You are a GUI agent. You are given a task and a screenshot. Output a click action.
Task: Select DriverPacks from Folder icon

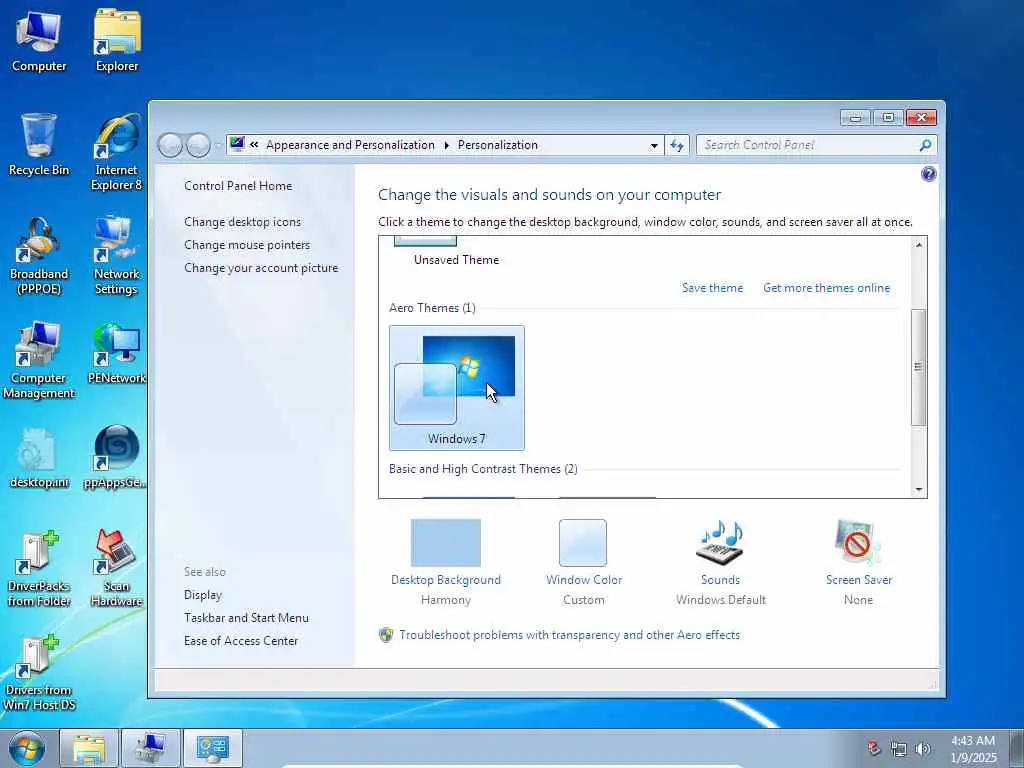[x=39, y=568]
